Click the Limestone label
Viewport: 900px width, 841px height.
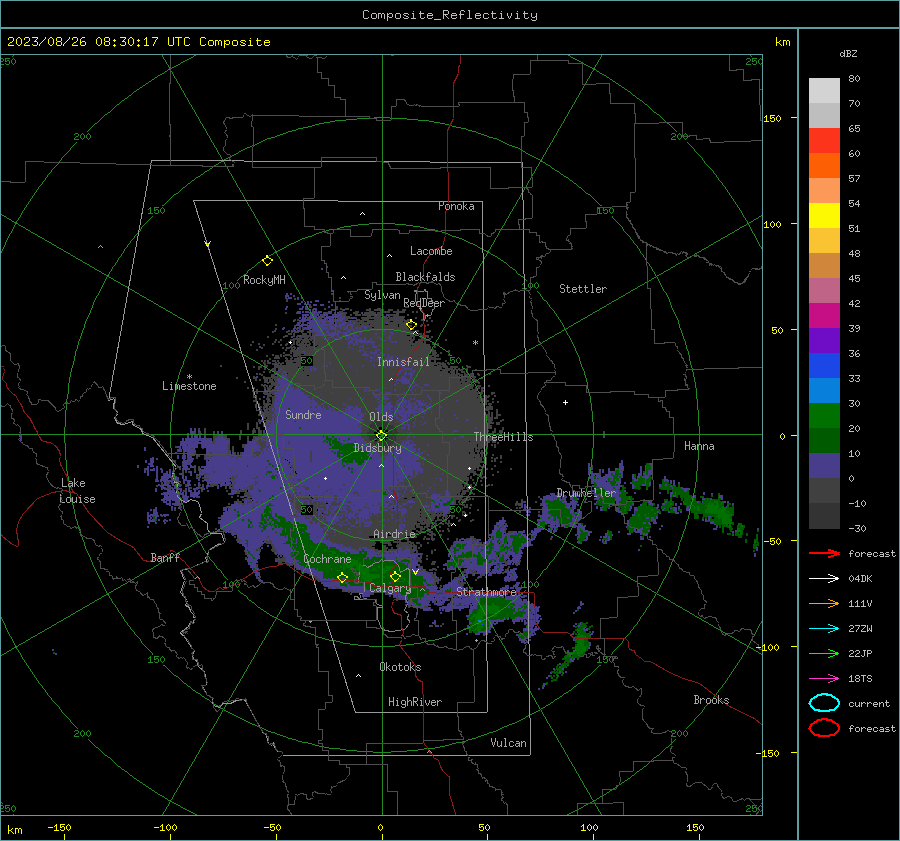coord(189,386)
